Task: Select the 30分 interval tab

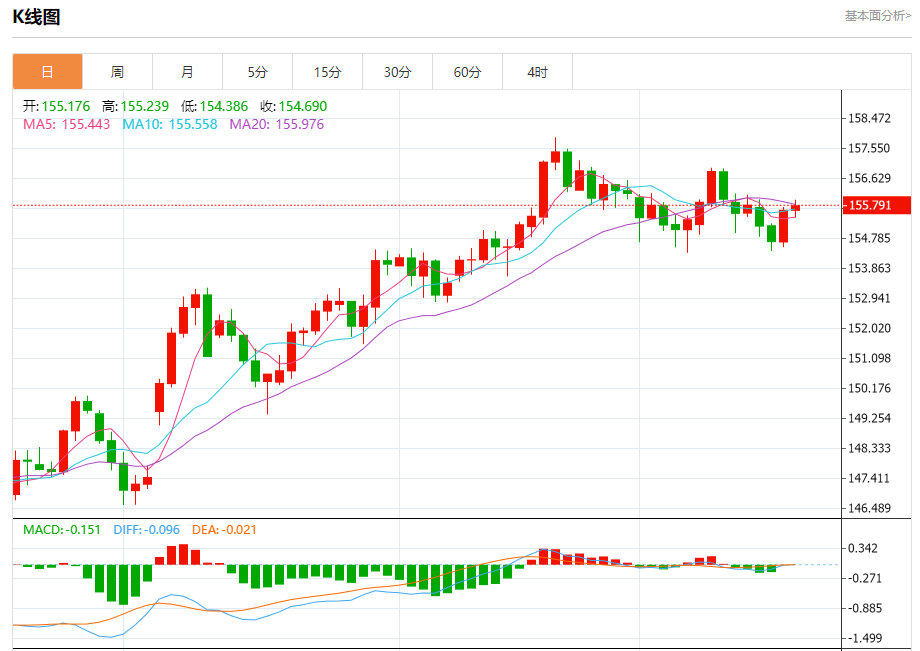Action: coord(397,72)
